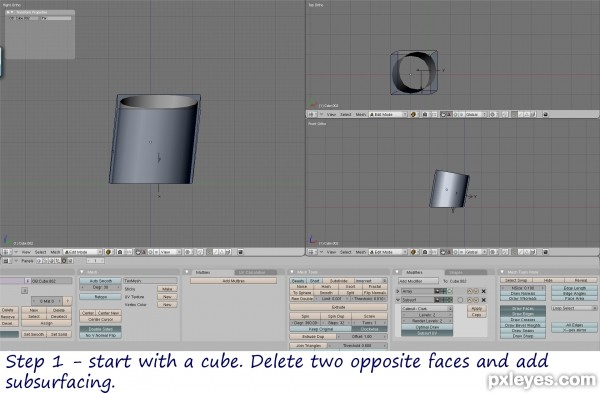The width and height of the screenshot is (600, 393).
Task: Click the current frame number field
Action: pos(95,261)
